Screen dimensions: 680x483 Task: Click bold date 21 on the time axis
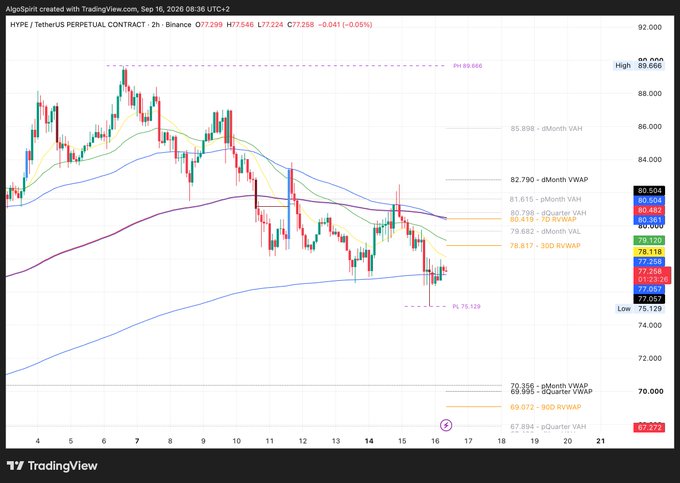(601, 441)
